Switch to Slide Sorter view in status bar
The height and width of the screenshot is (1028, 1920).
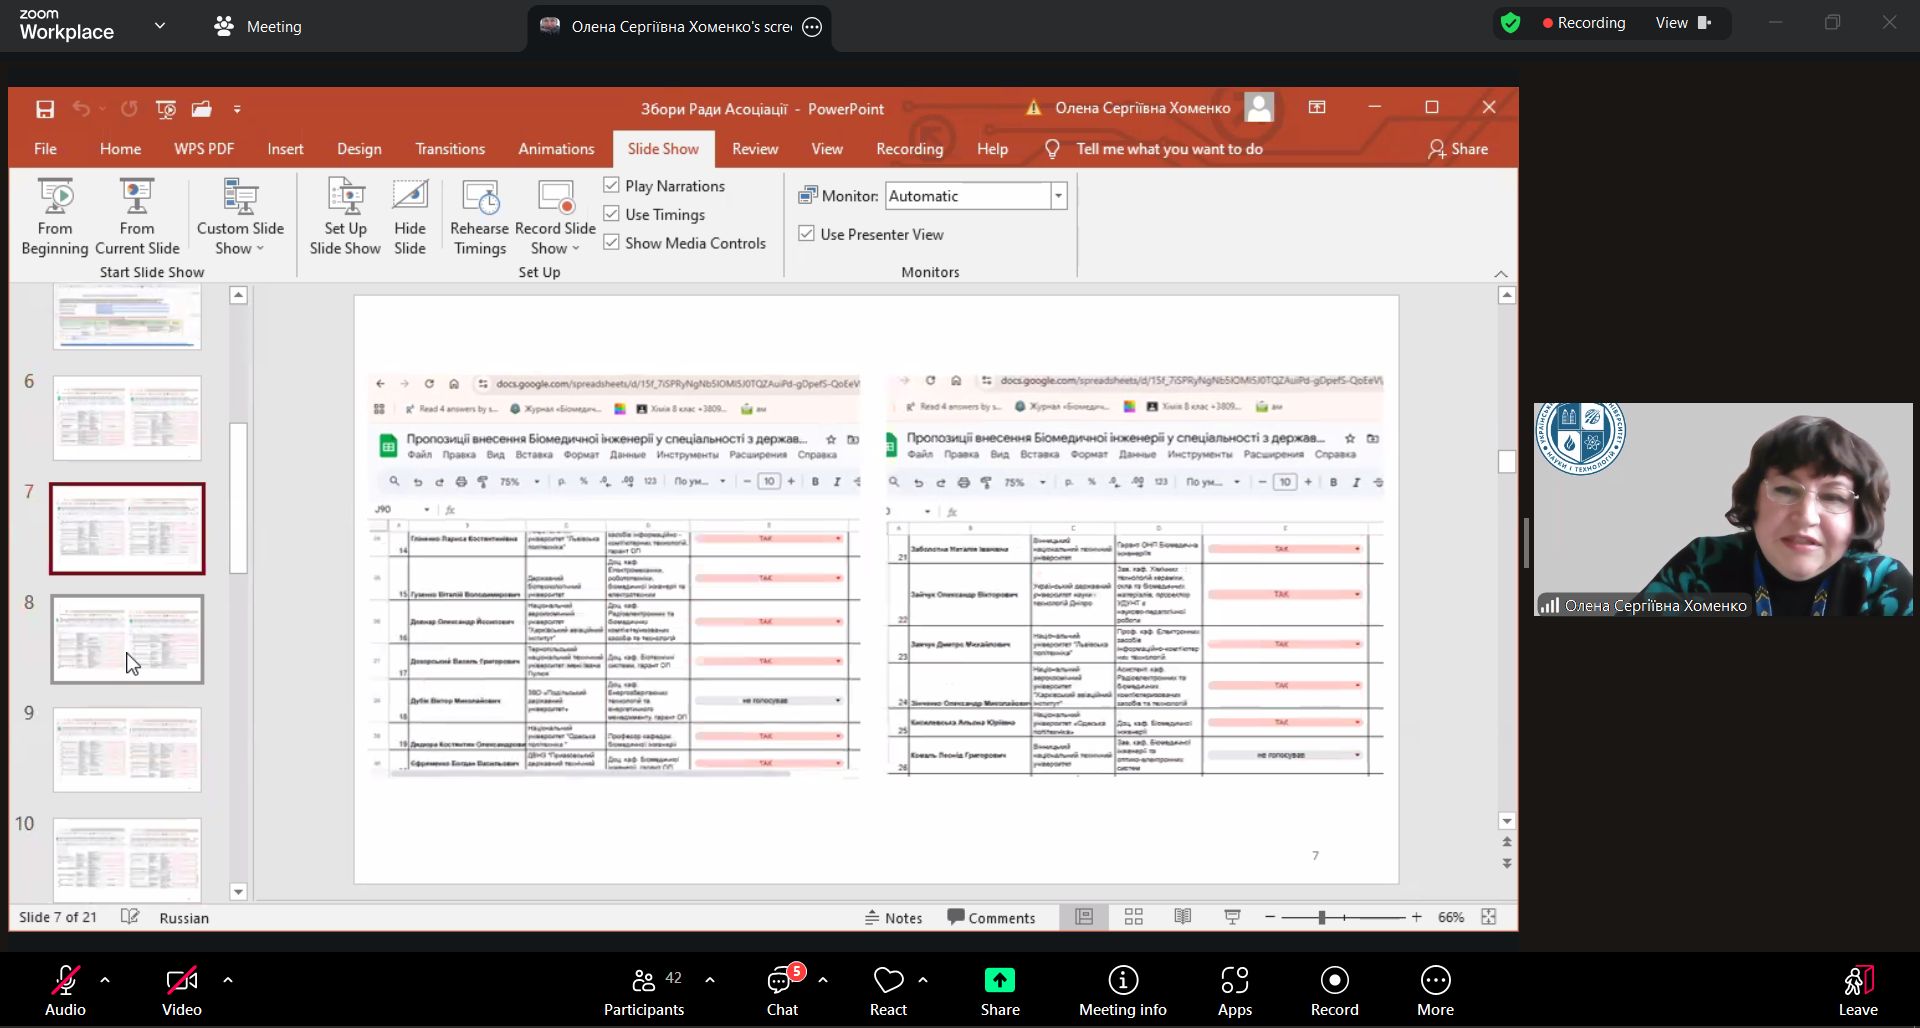1133,917
